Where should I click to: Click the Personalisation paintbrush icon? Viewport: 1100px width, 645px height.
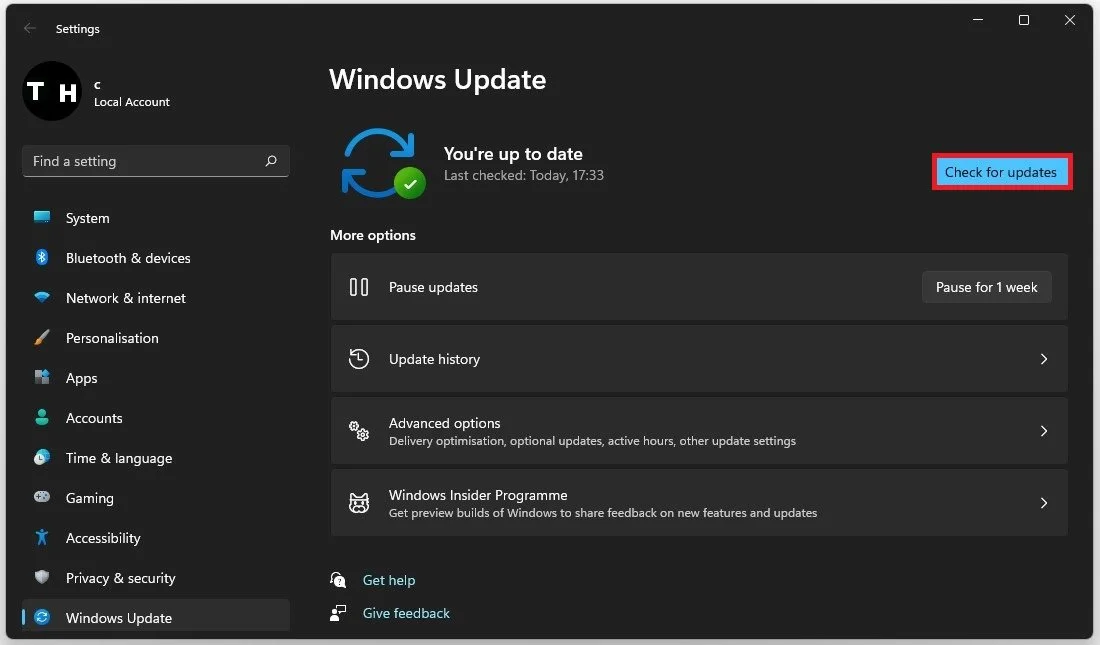[x=42, y=337]
